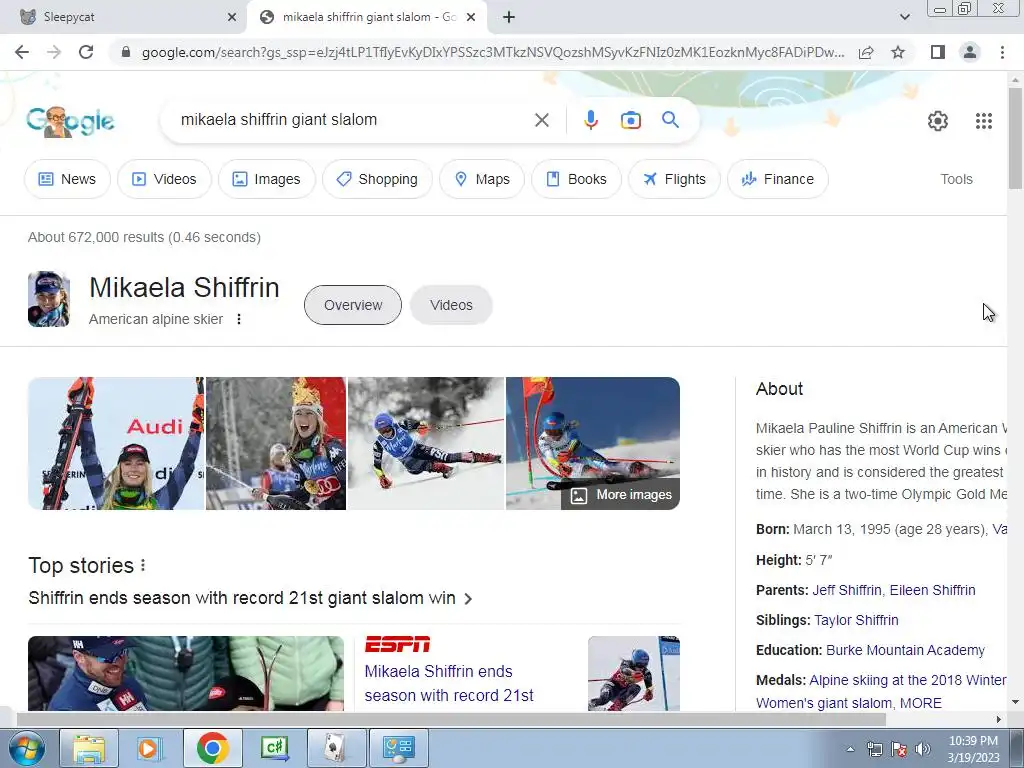Search by image with the camera icon
Screen dimensions: 1024x768
(x=630, y=120)
